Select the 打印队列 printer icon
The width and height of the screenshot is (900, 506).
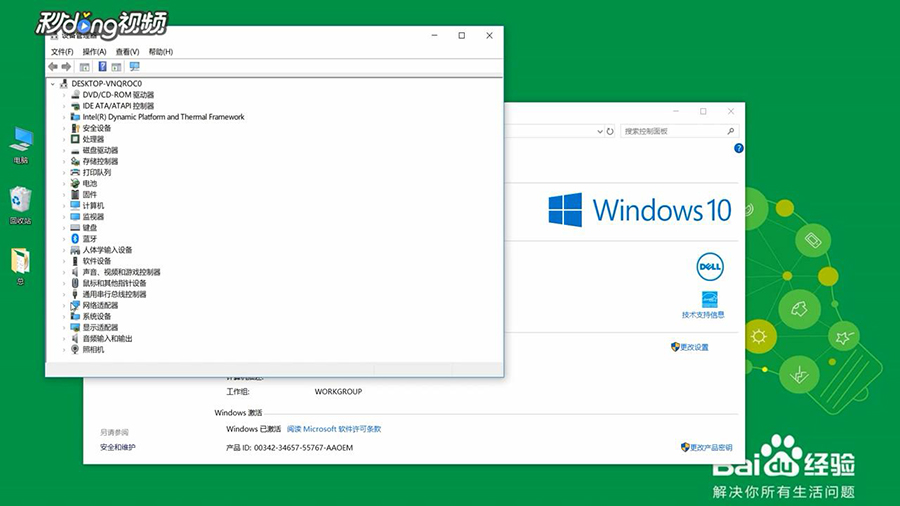(x=75, y=172)
